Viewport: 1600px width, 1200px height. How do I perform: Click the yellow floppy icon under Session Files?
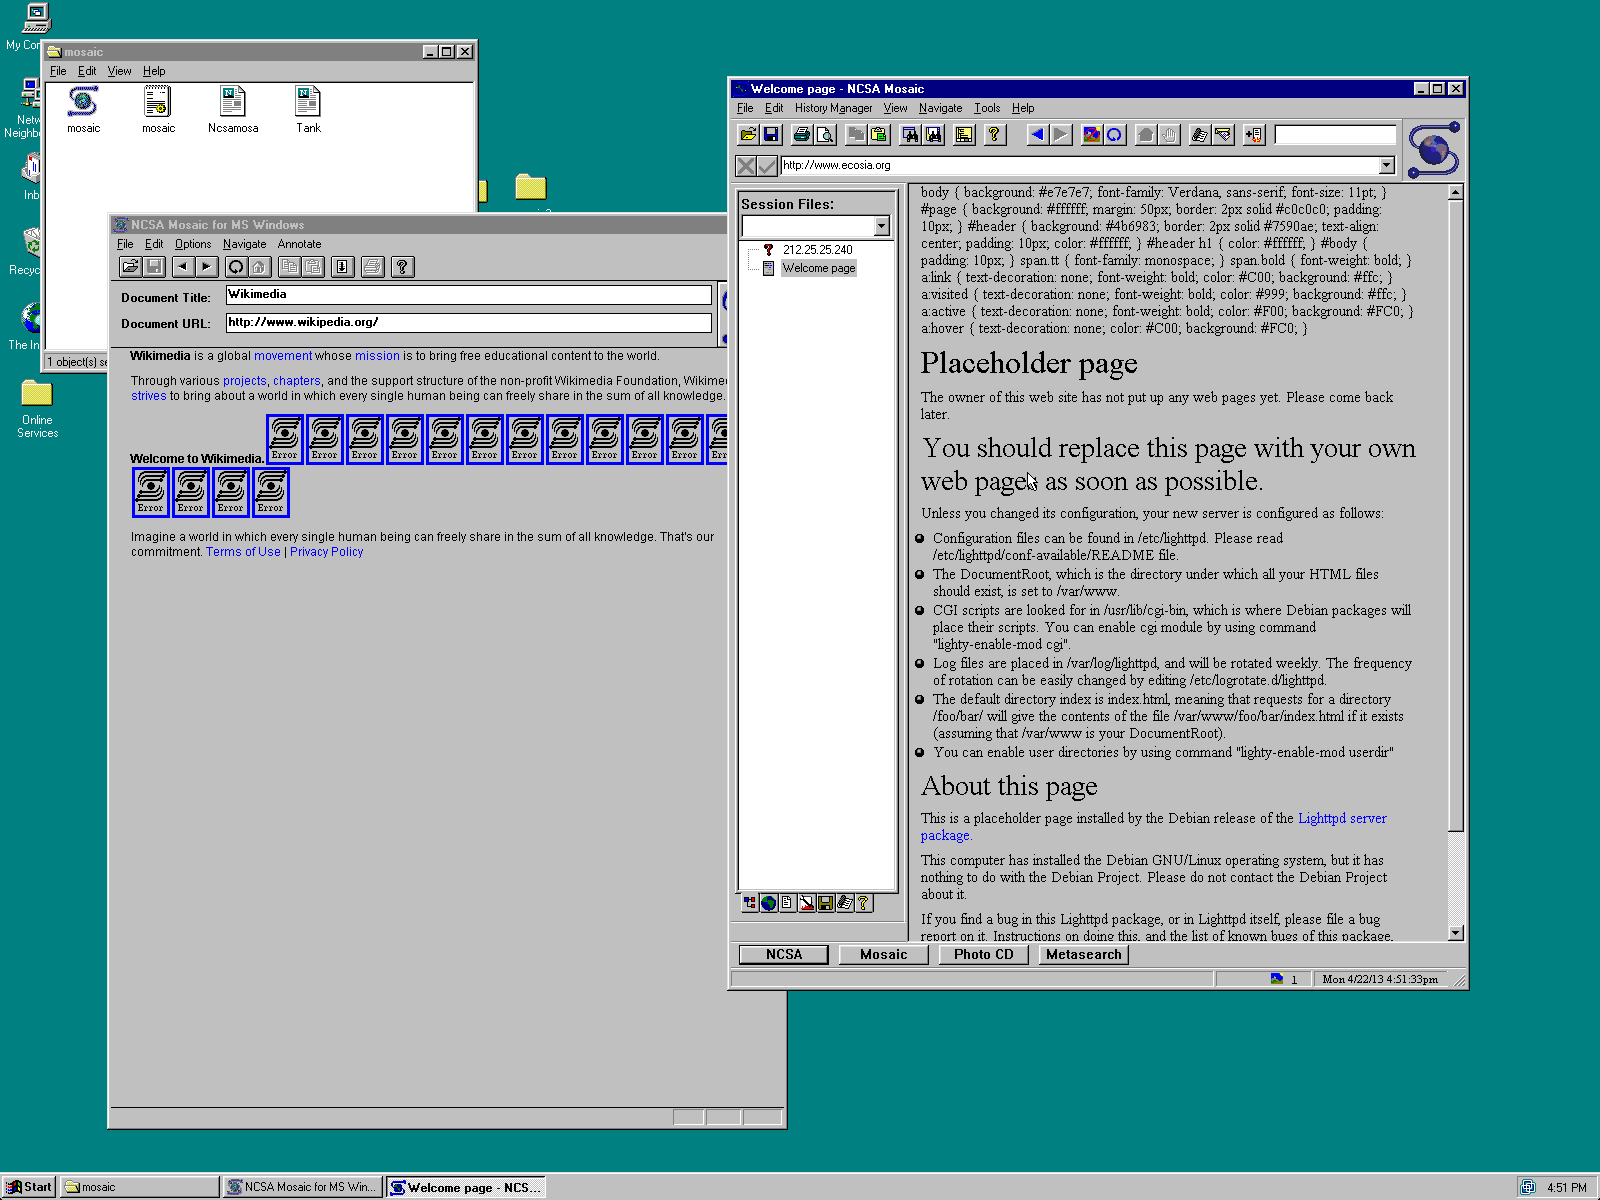[826, 903]
